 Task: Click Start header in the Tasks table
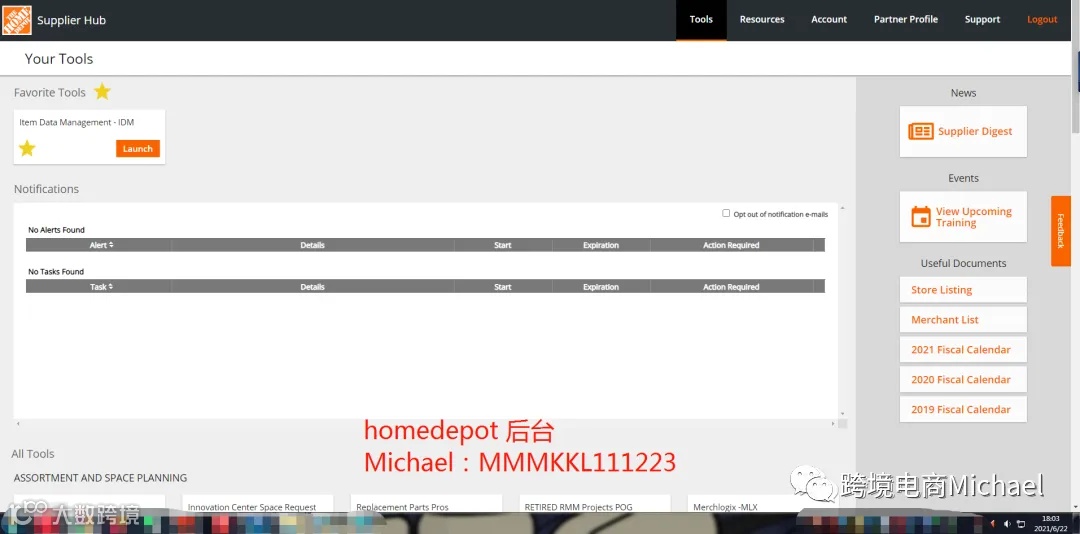(503, 287)
